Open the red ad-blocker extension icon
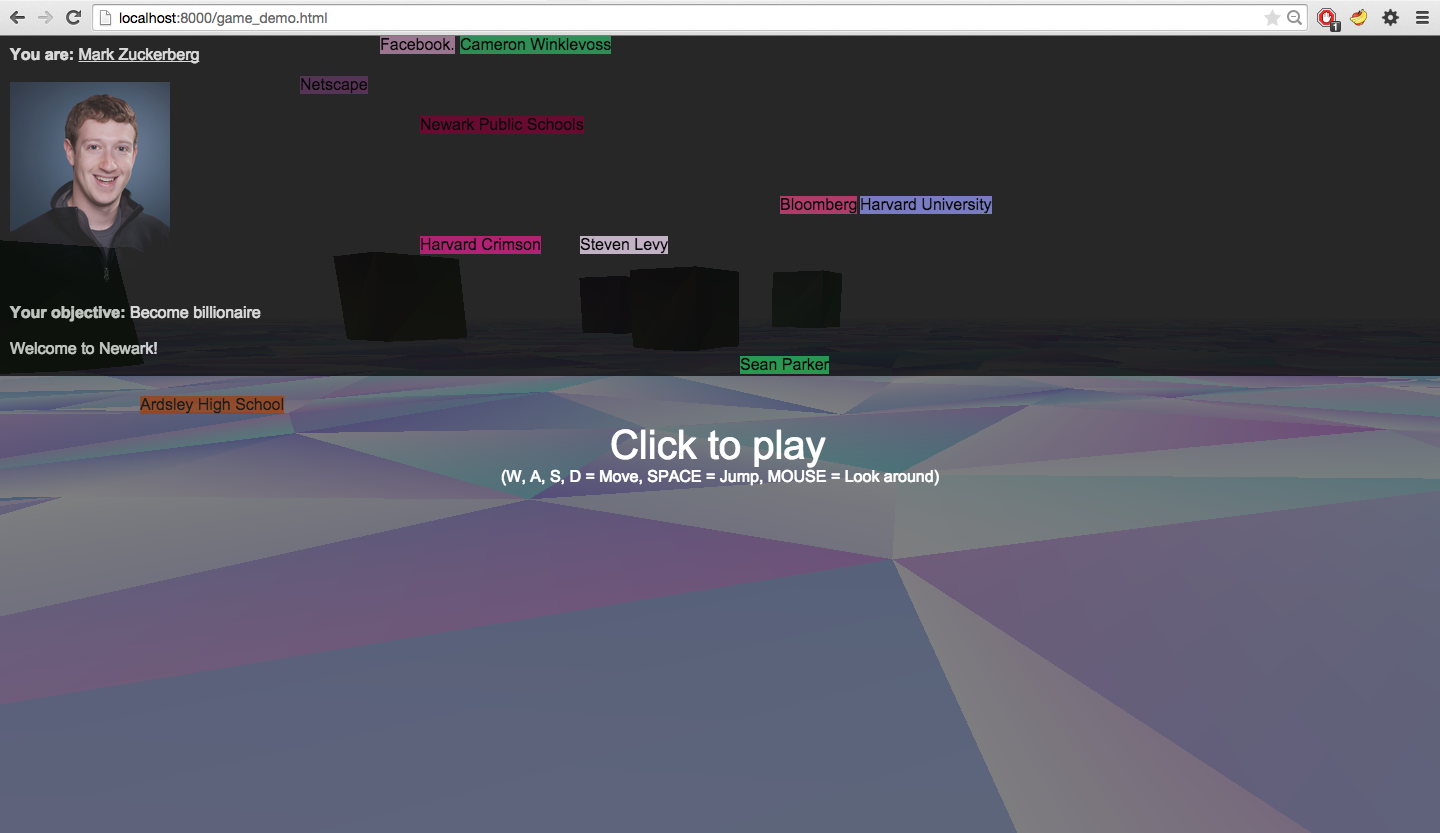This screenshot has height=833, width=1440. 1328,18
